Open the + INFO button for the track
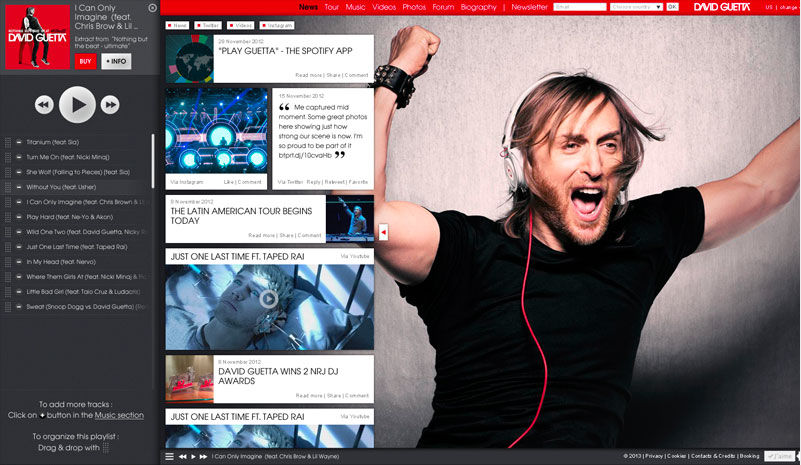 pyautogui.click(x=116, y=61)
